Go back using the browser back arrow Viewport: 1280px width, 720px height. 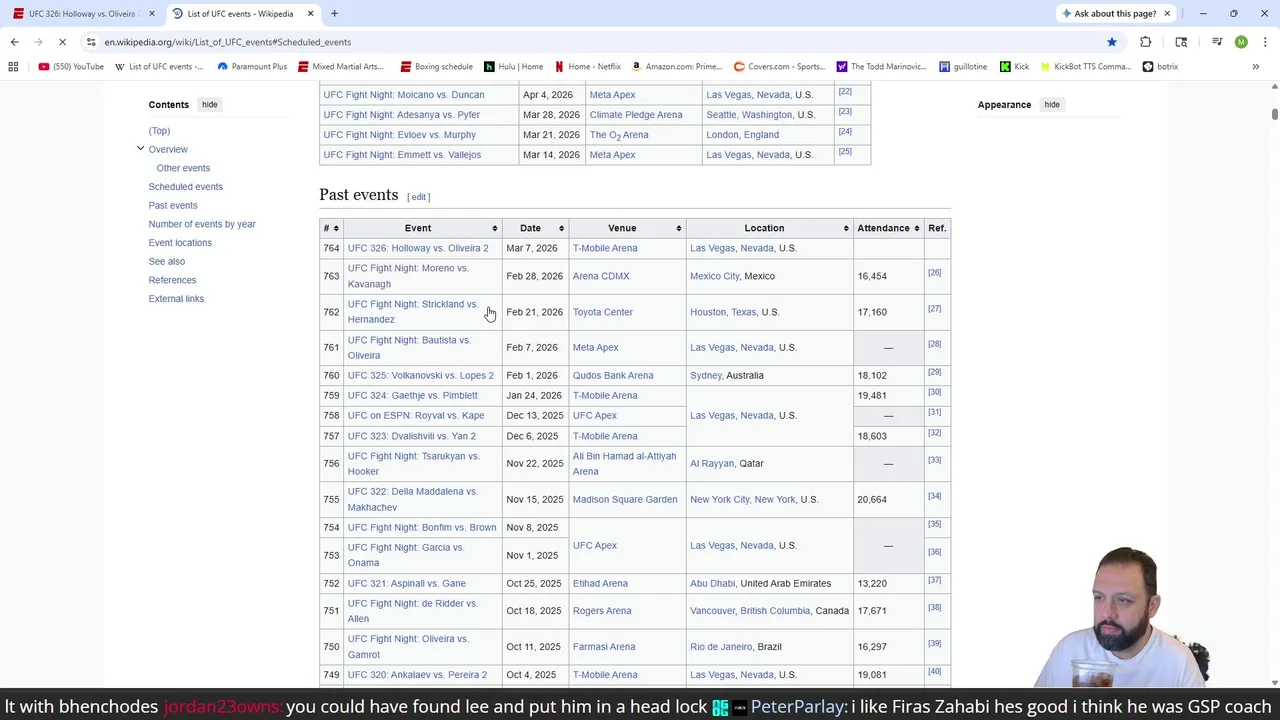[x=14, y=42]
